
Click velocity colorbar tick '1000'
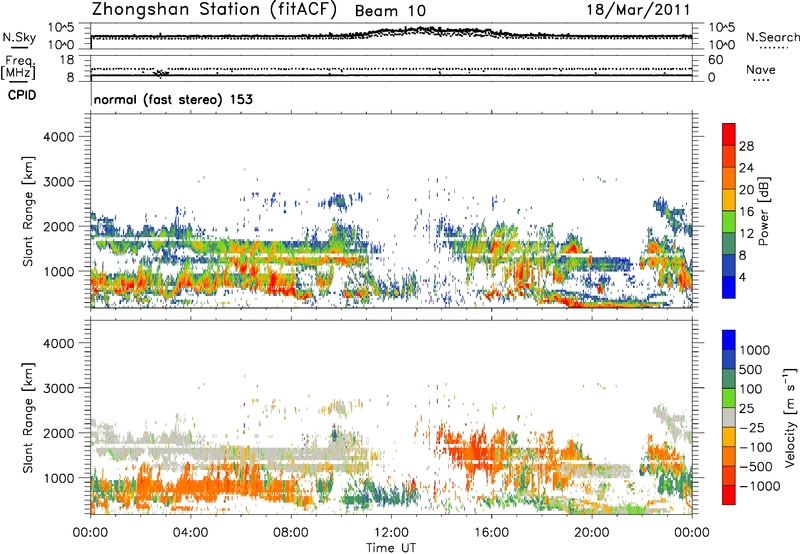pyautogui.click(x=754, y=350)
